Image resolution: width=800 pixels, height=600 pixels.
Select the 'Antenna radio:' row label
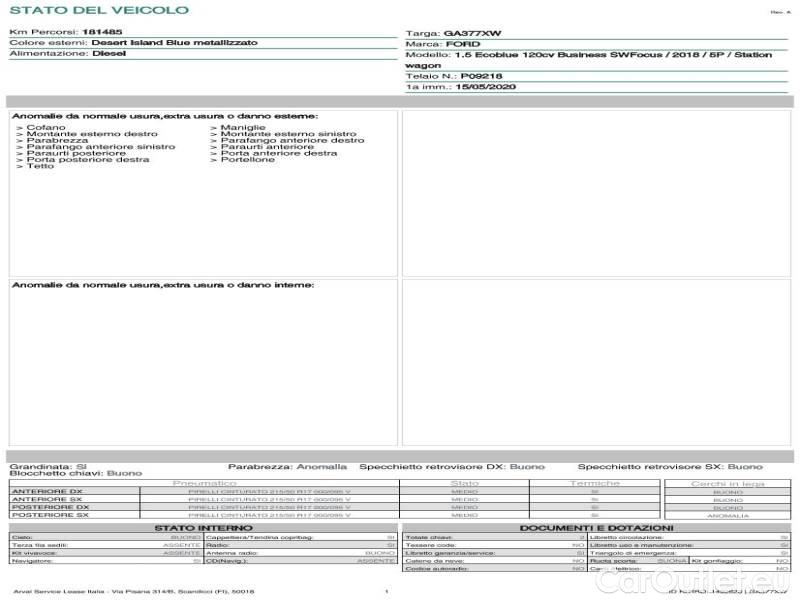coord(232,553)
